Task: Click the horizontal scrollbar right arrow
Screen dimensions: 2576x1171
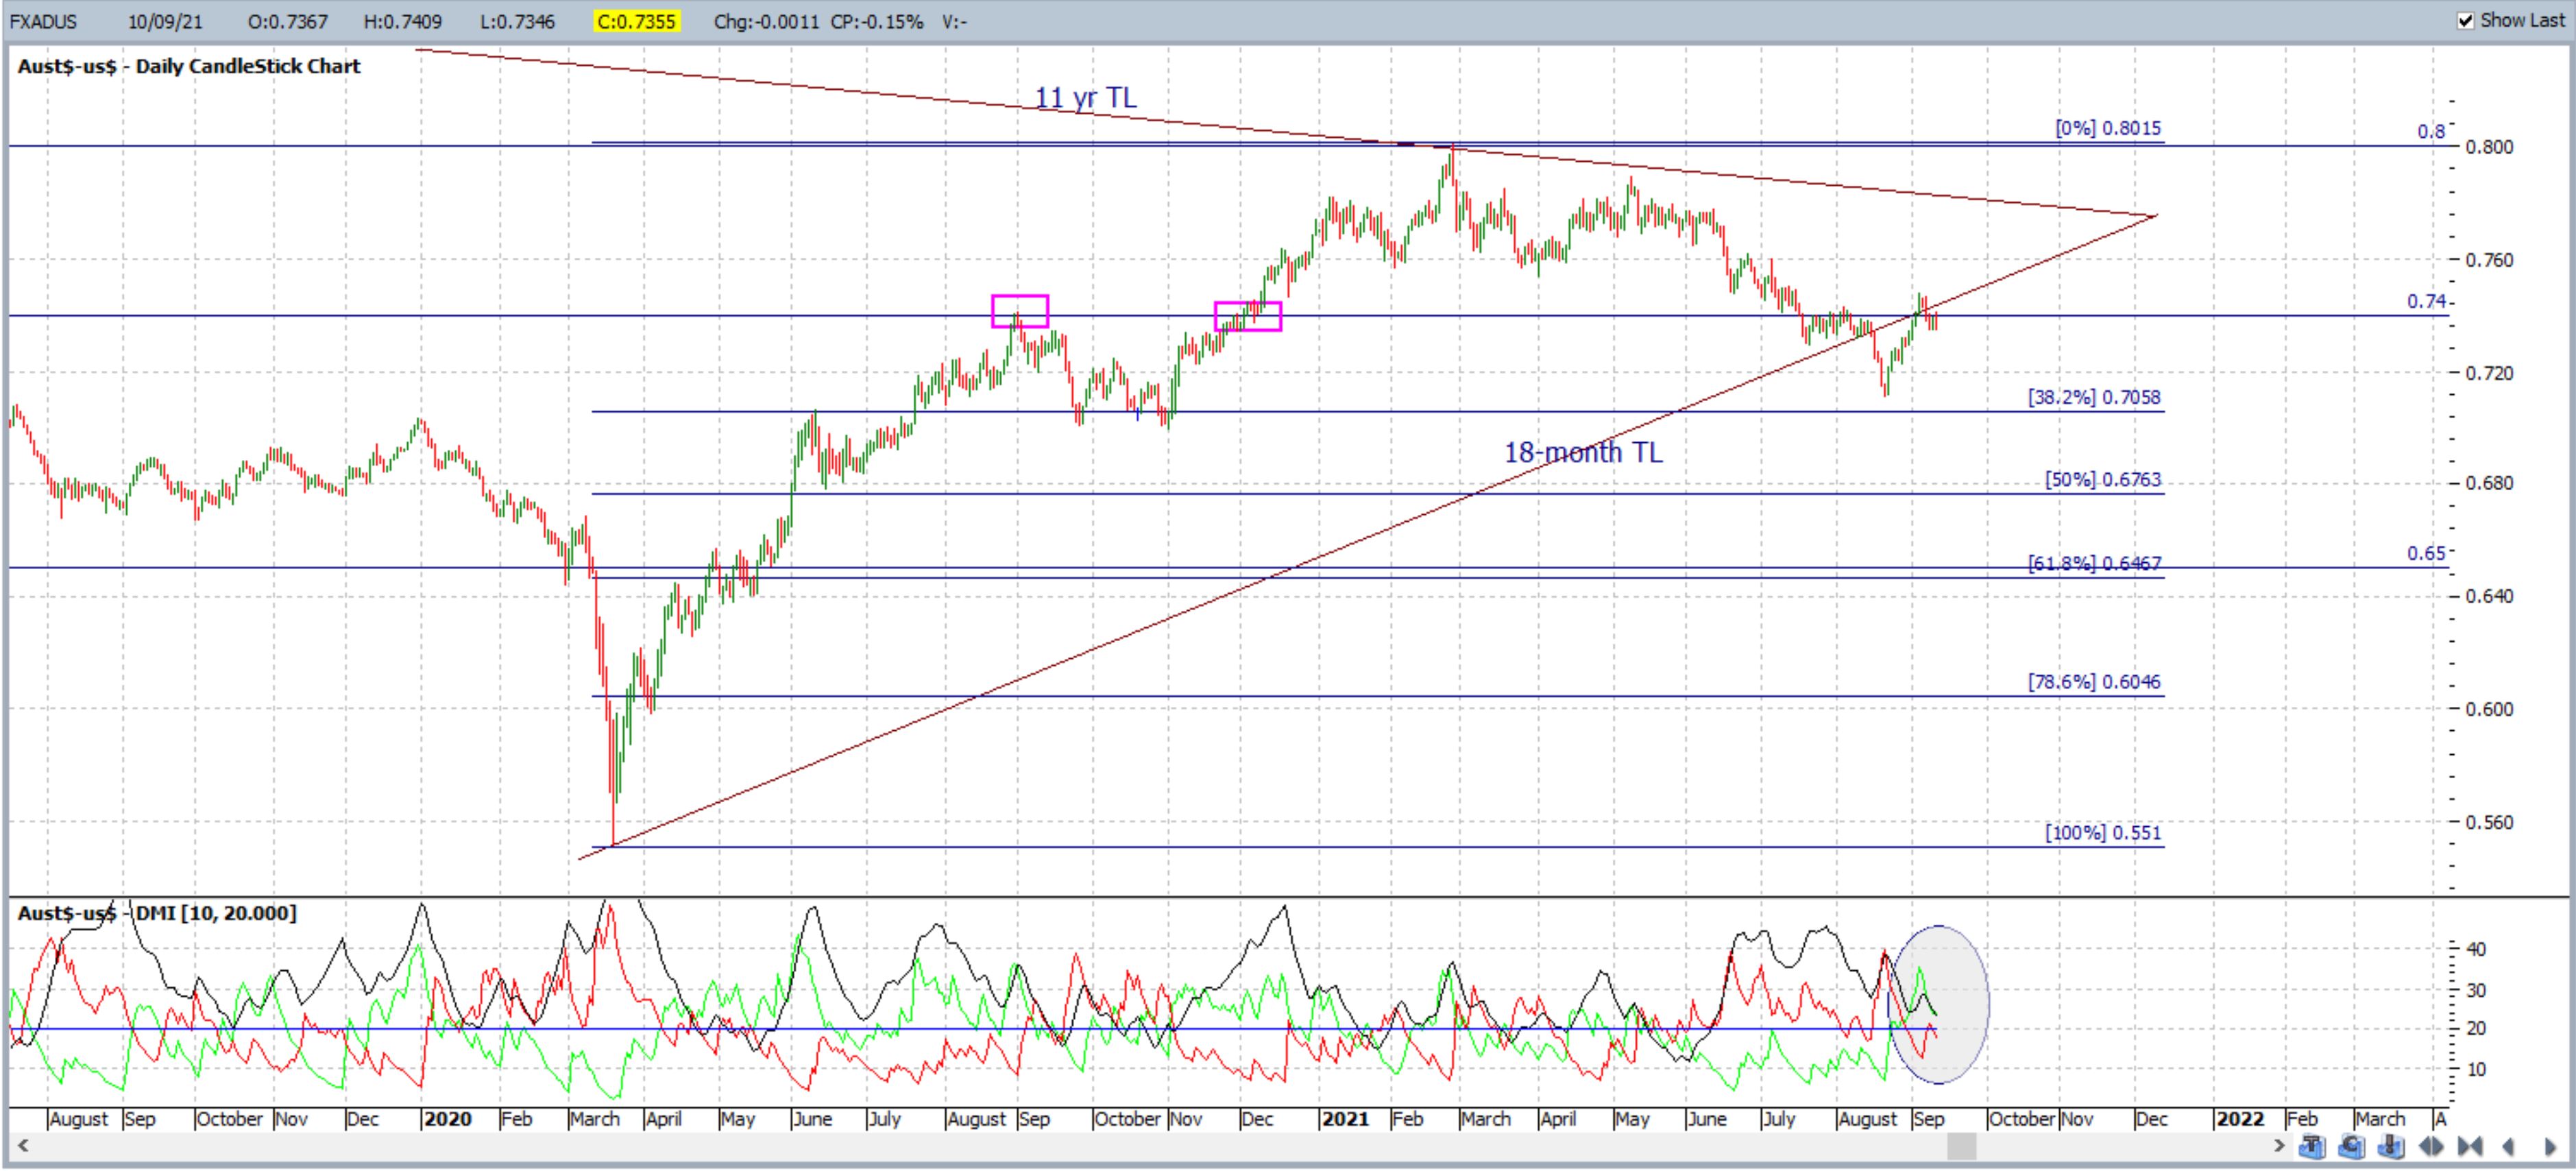Action: coord(2279,1147)
